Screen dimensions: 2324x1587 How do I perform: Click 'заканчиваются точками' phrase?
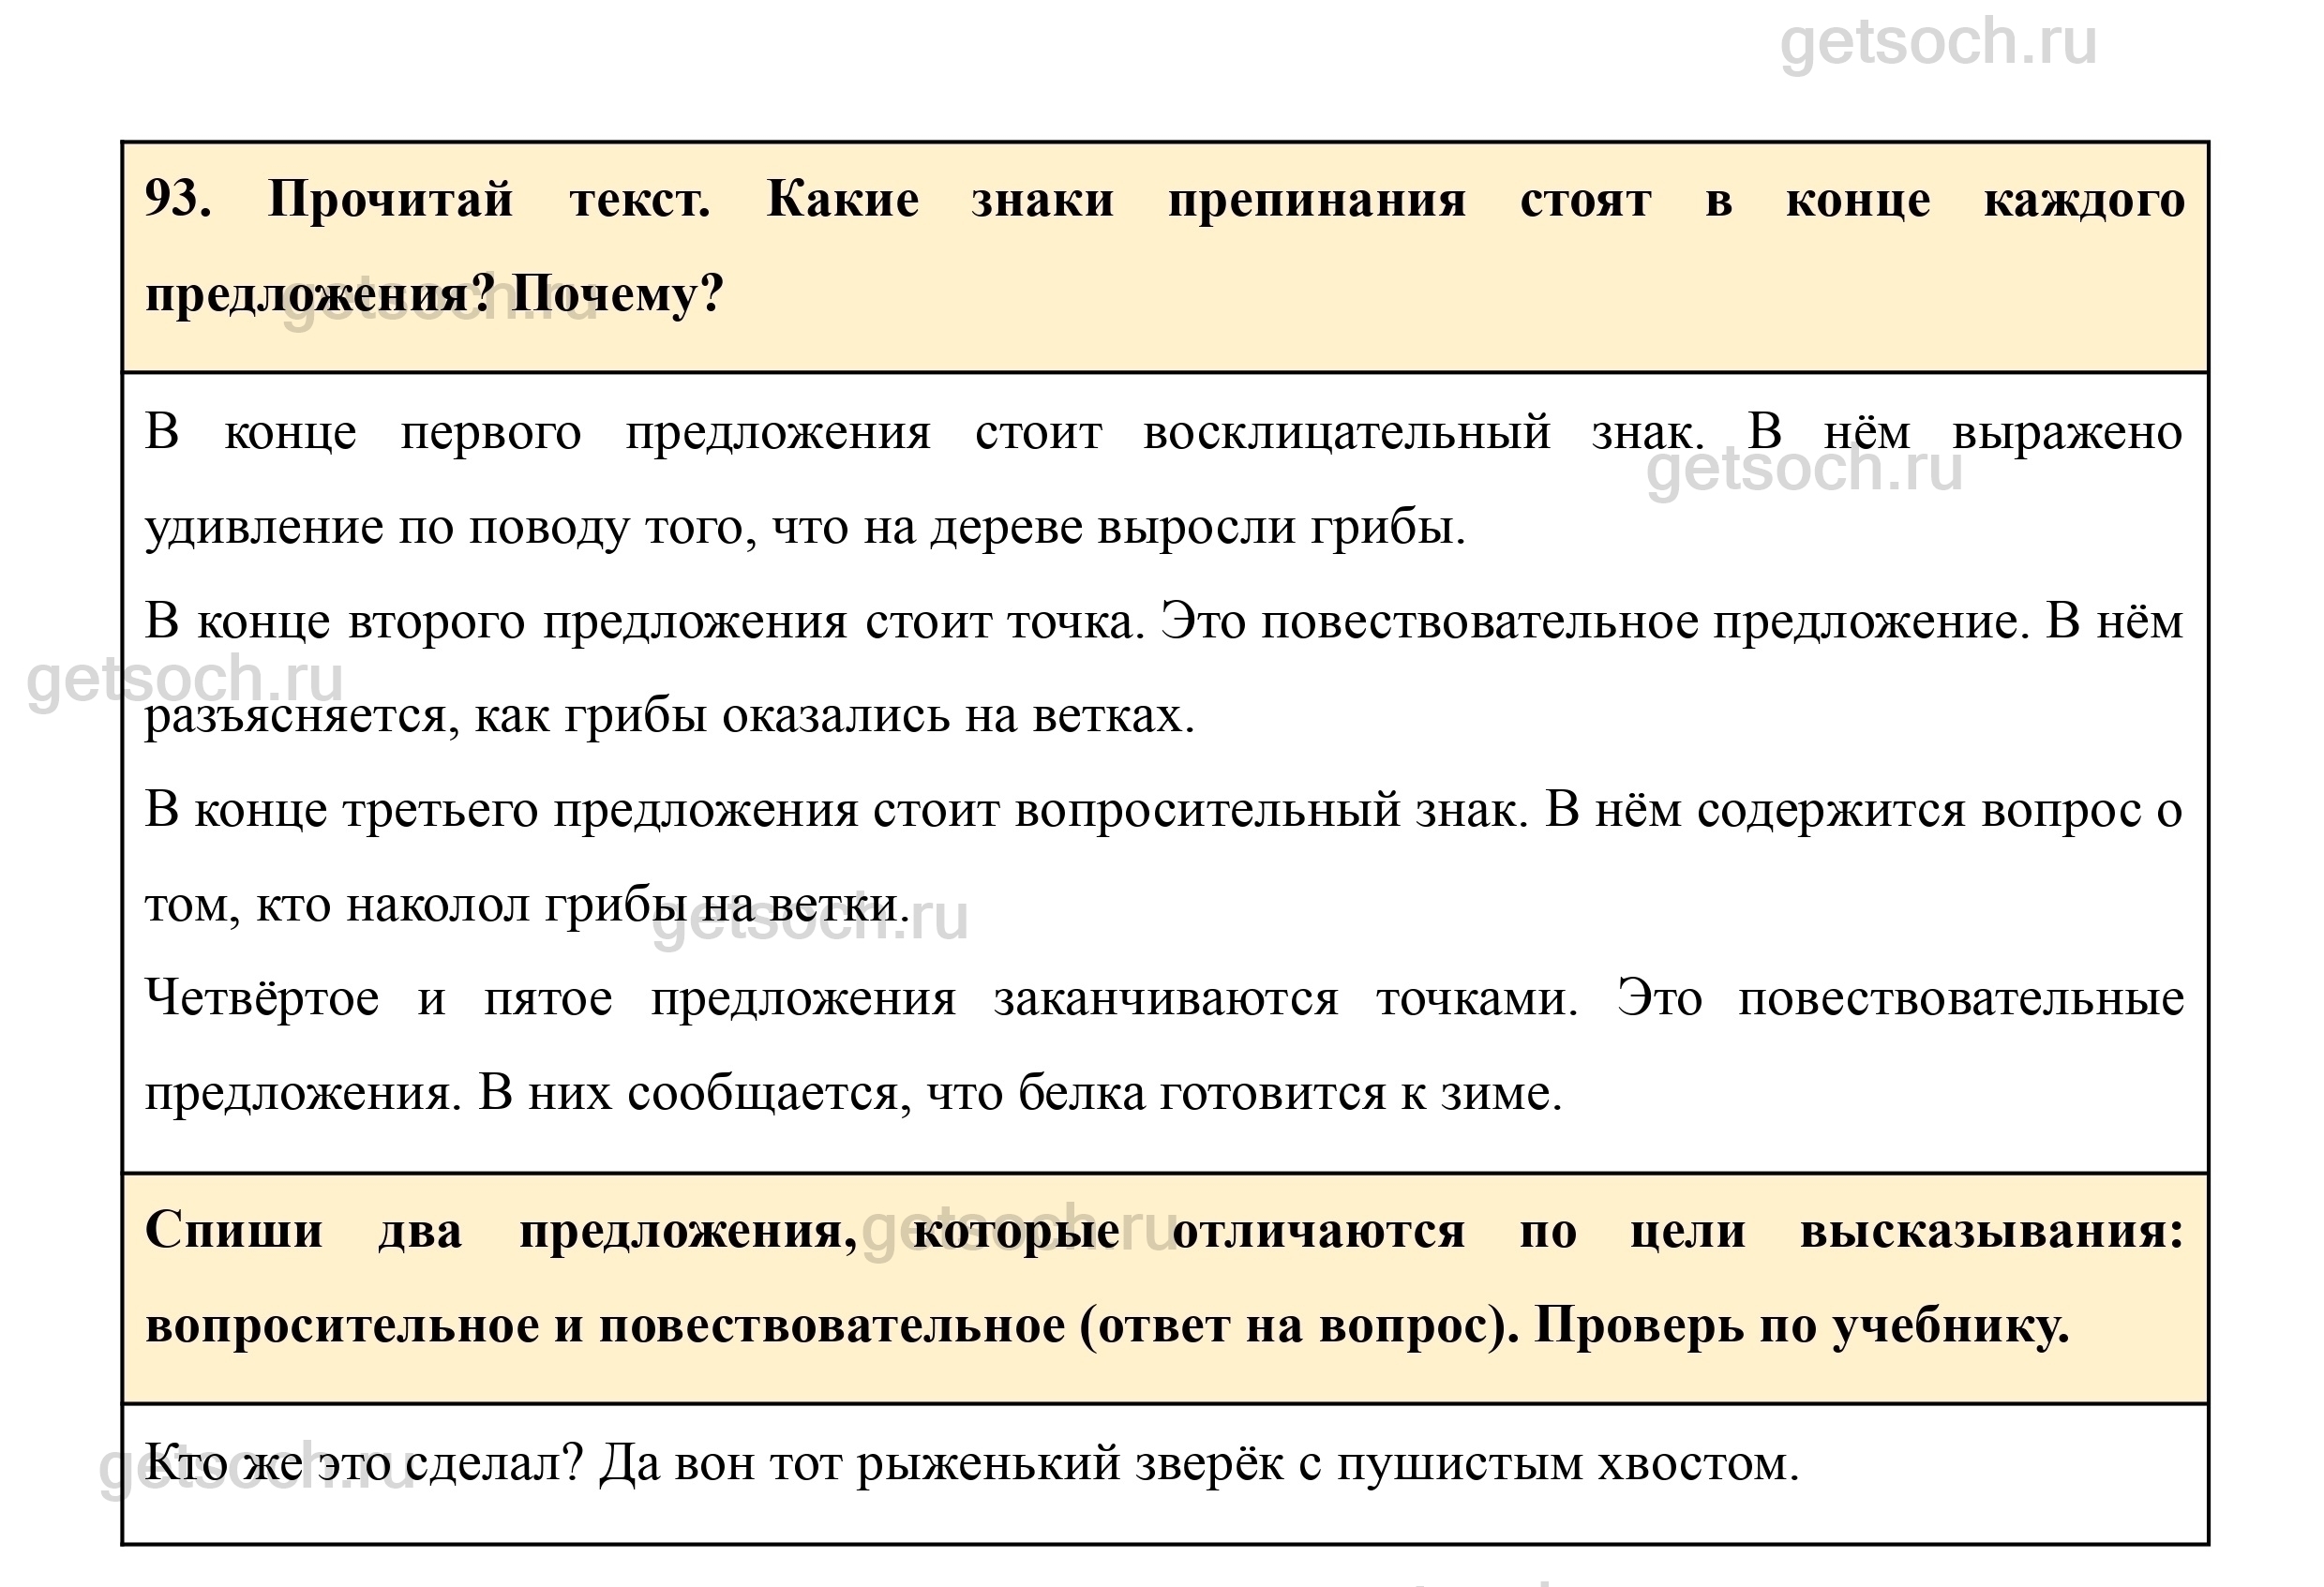pyautogui.click(x=1284, y=998)
